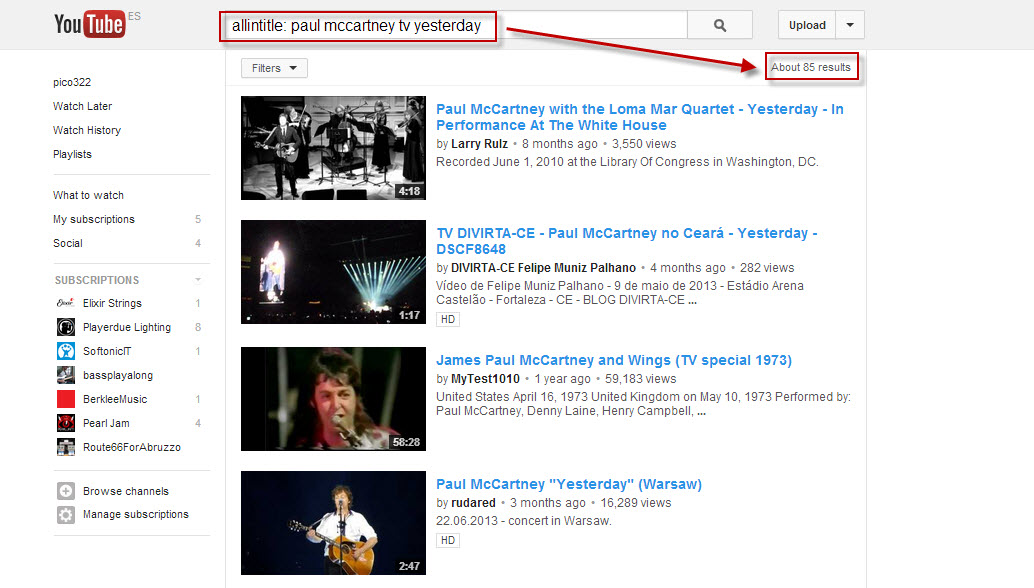Click into the search query text field

pos(450,26)
